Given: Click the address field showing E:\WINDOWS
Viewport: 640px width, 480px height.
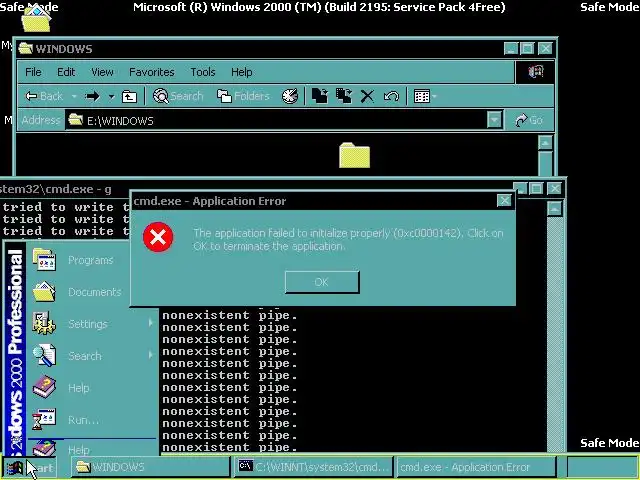Looking at the screenshot, I should click(276, 120).
